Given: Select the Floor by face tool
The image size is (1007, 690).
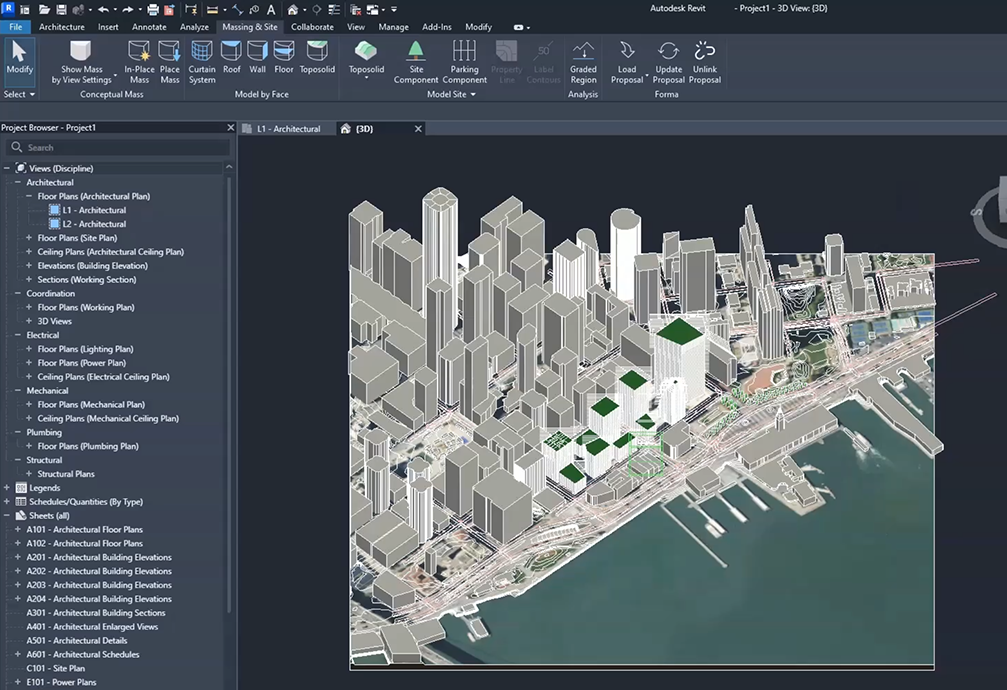Looking at the screenshot, I should coord(284,58).
